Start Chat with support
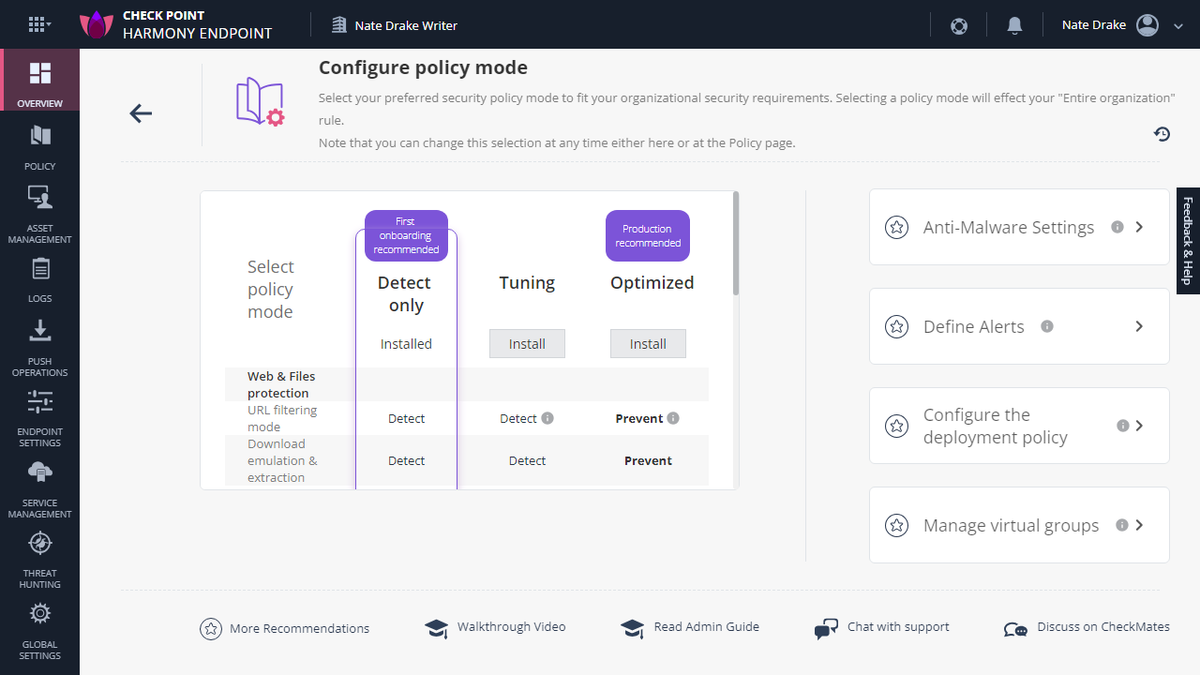Screen dimensions: 1200x675 [x=897, y=627]
